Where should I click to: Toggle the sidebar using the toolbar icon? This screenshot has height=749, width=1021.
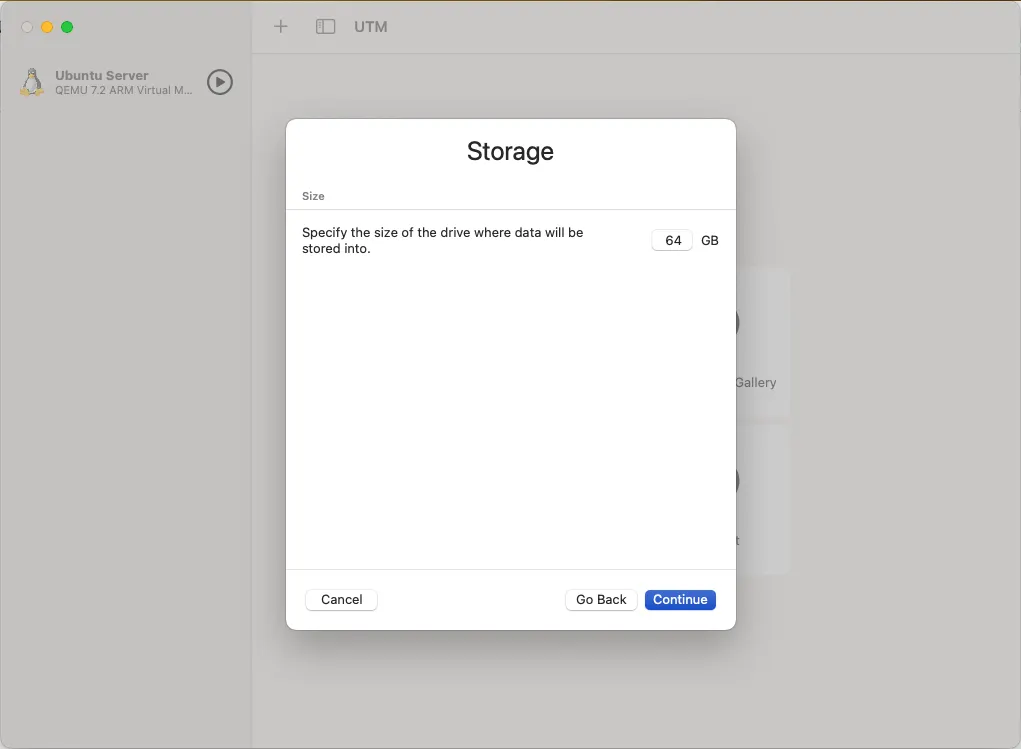(325, 27)
